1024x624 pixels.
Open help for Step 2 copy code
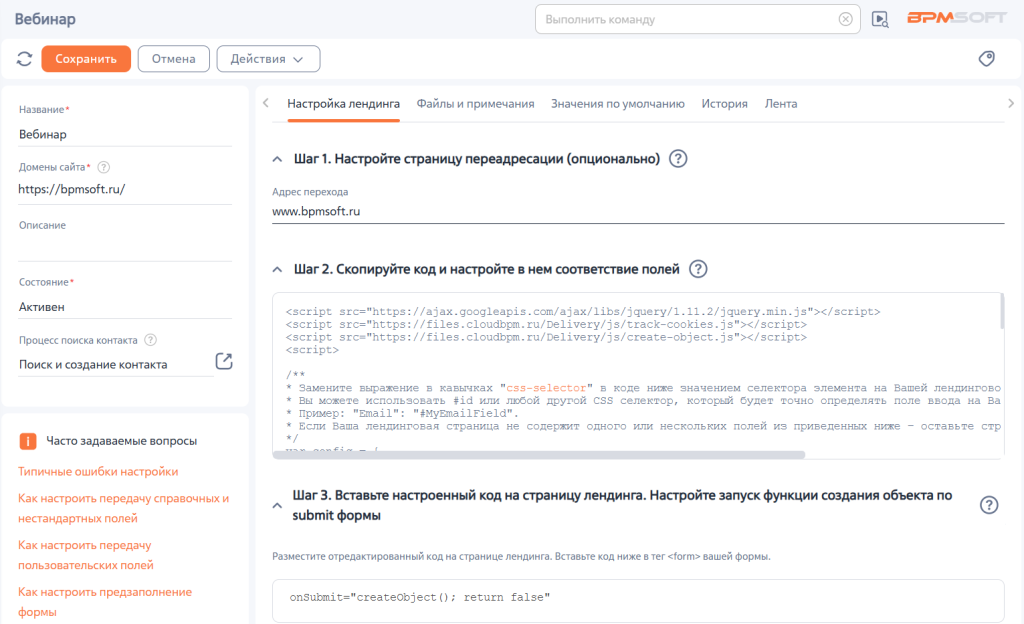[698, 269]
